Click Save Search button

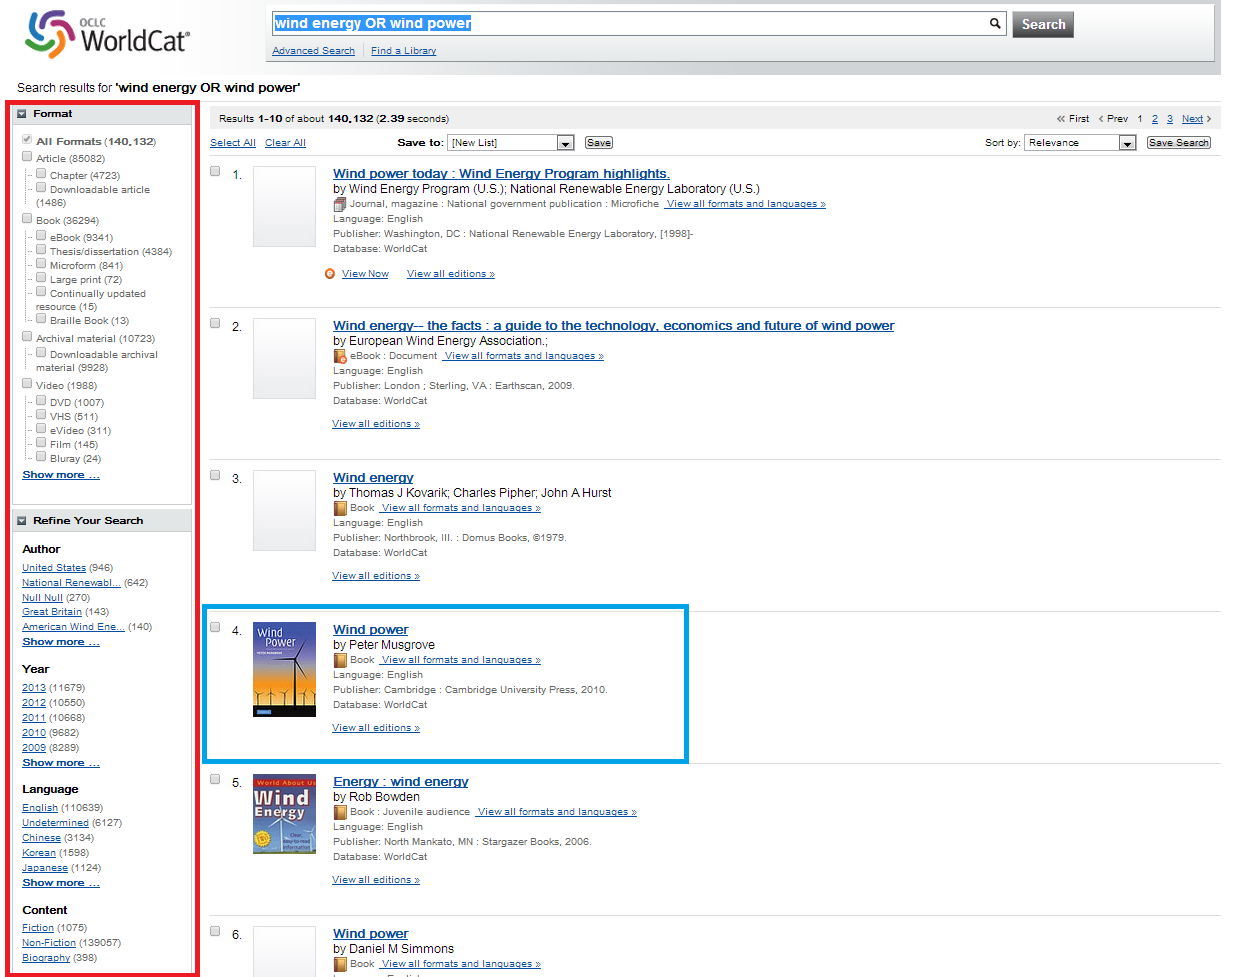click(1179, 143)
